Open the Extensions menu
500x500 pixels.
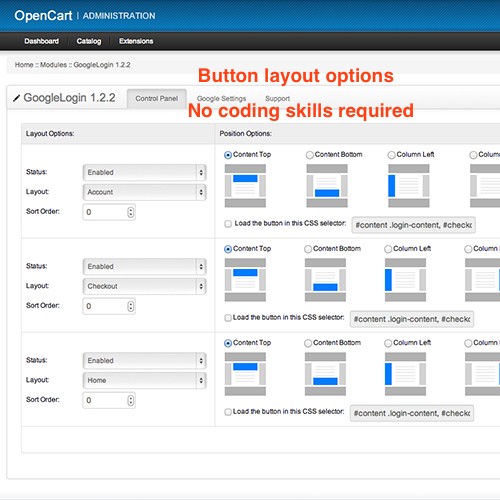[136, 41]
